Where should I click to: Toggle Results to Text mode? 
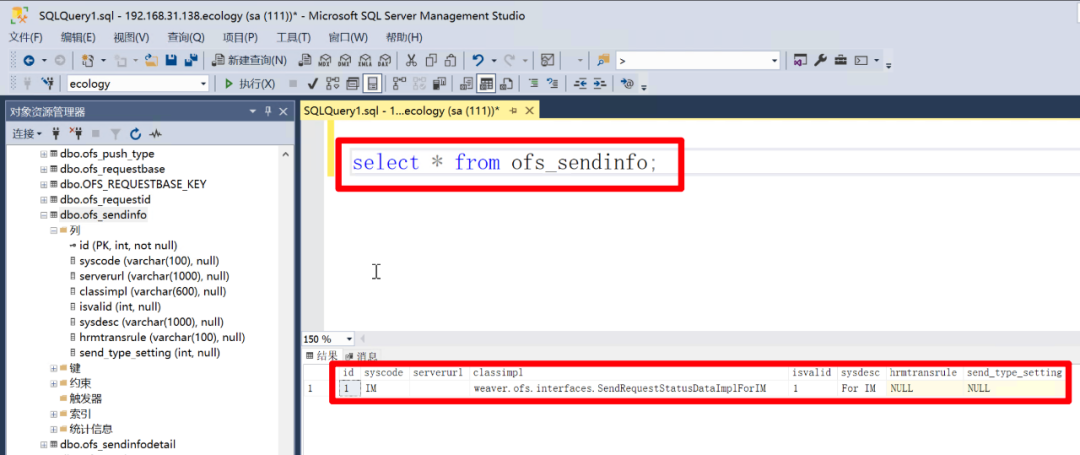466,83
